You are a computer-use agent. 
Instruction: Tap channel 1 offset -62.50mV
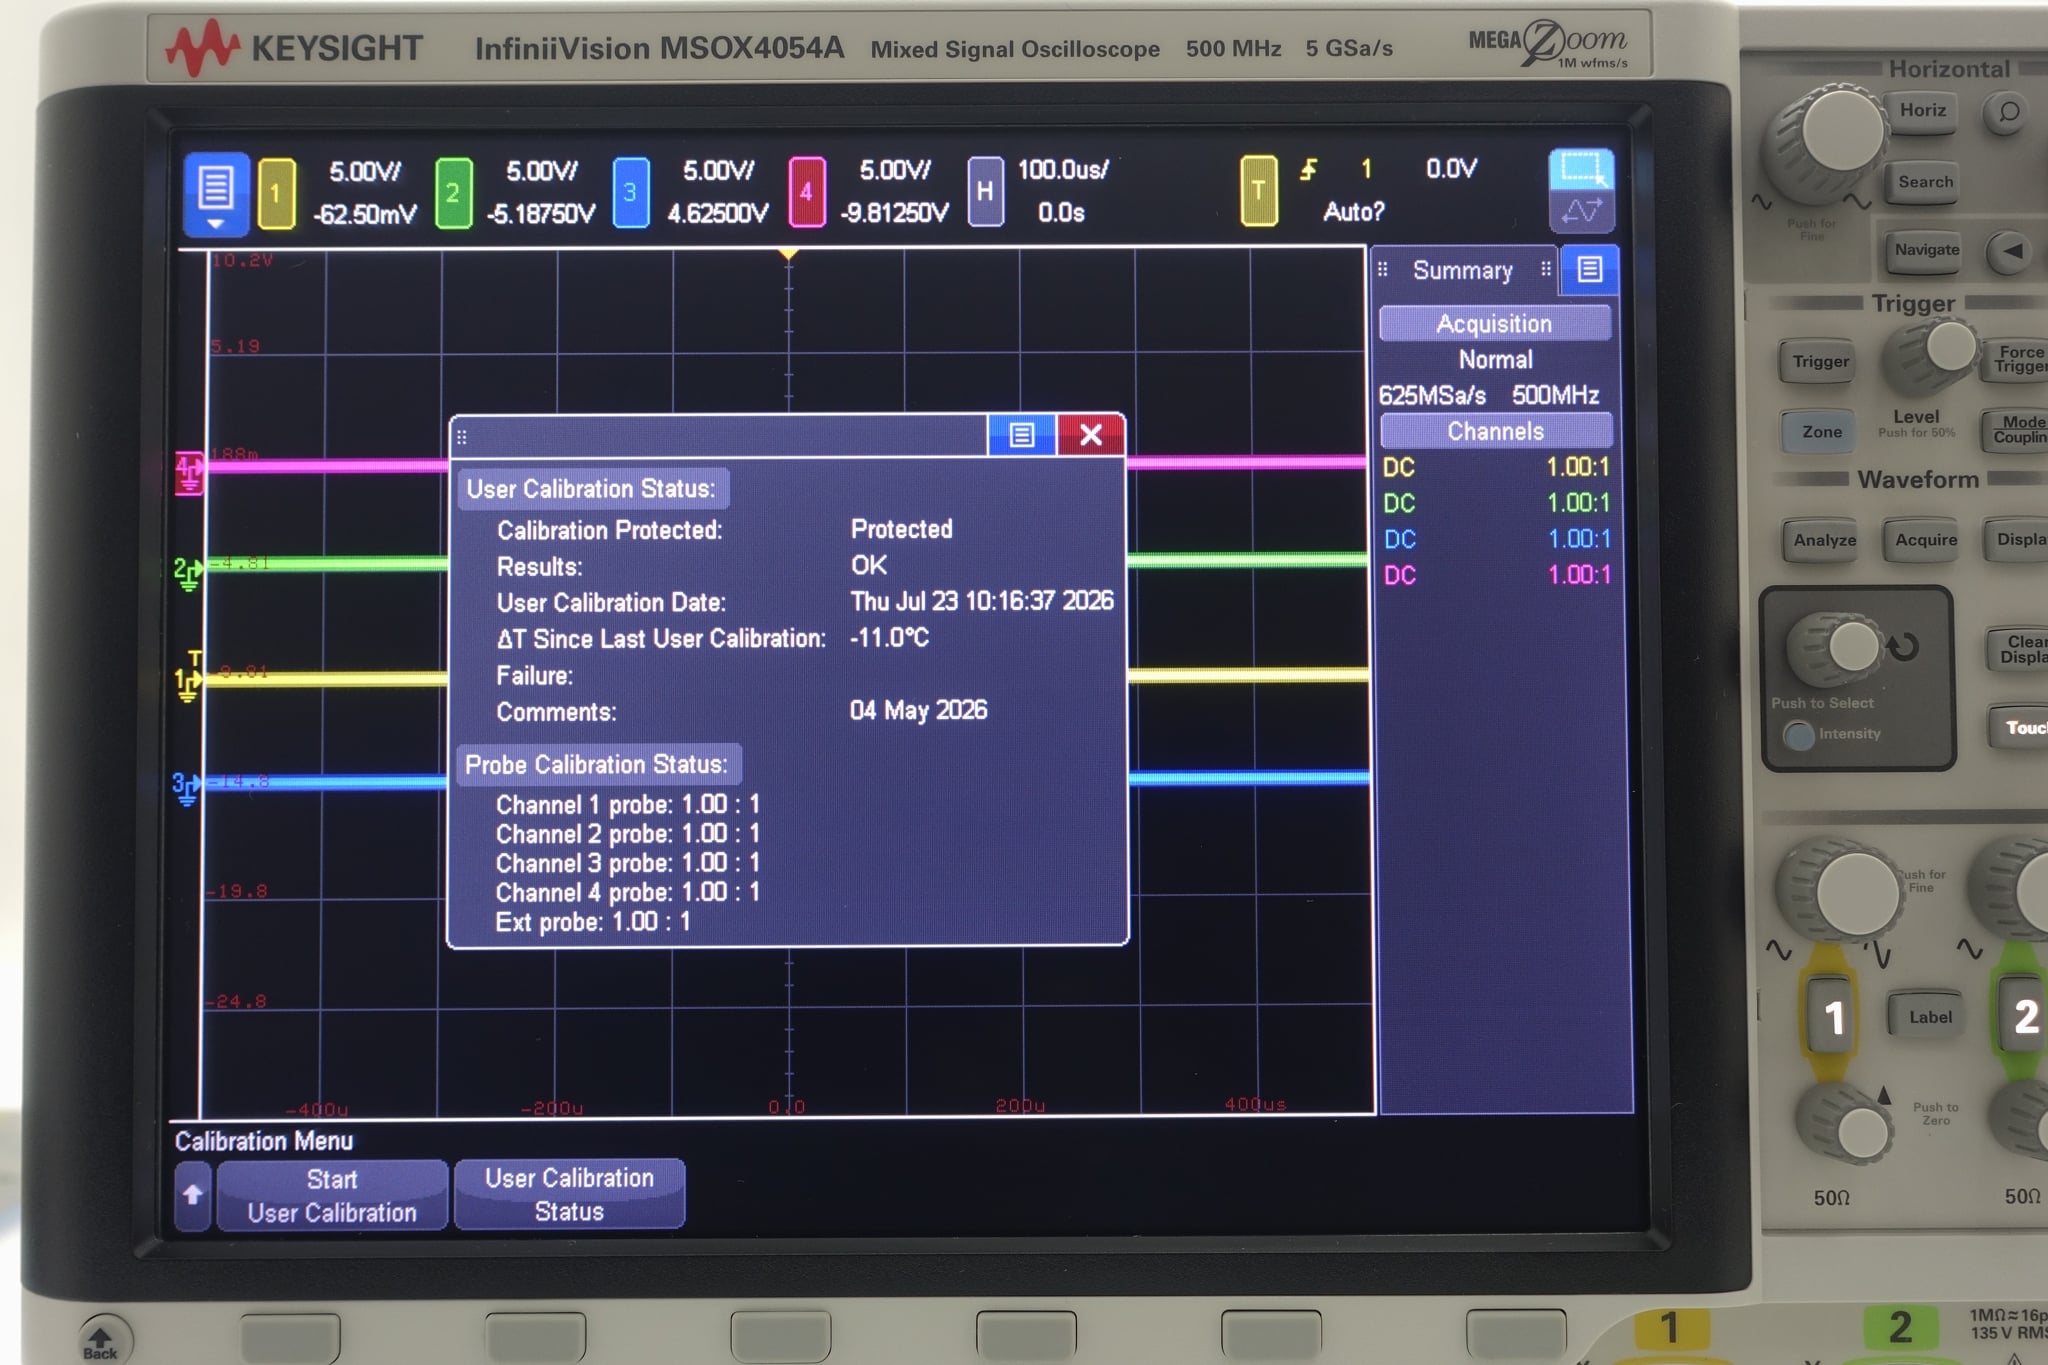365,214
